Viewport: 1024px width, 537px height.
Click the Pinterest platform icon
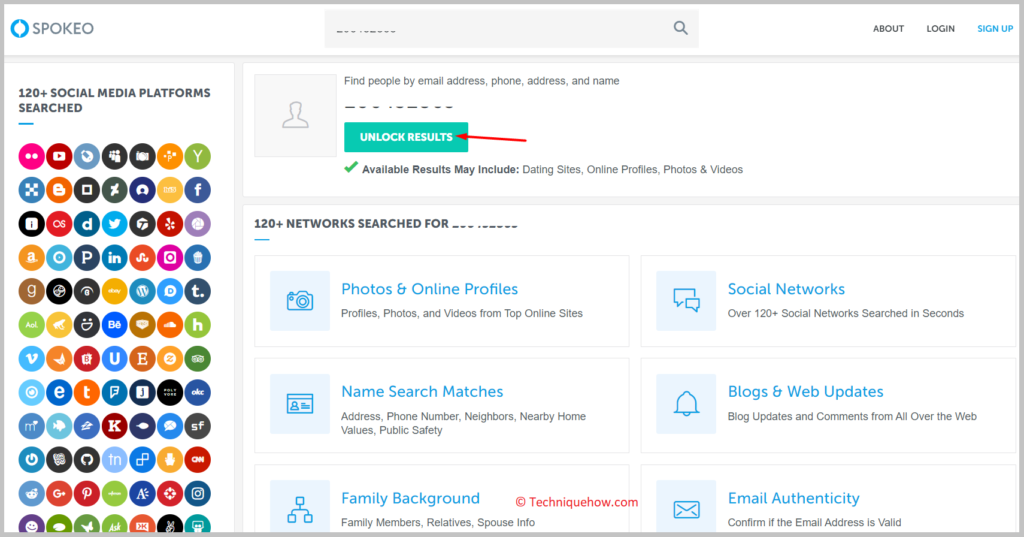pos(86,494)
